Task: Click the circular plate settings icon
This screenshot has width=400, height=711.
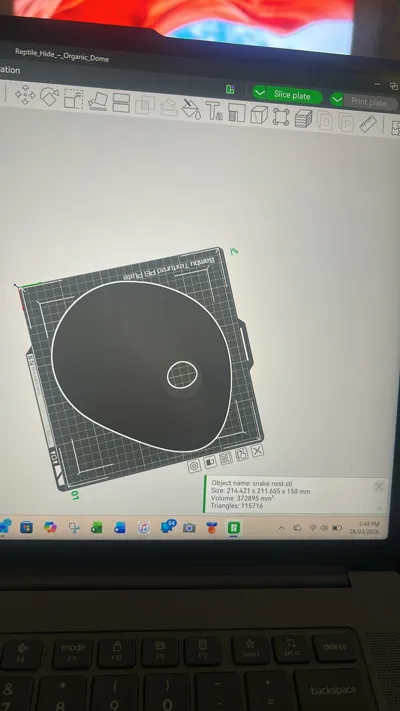Action: click(194, 466)
